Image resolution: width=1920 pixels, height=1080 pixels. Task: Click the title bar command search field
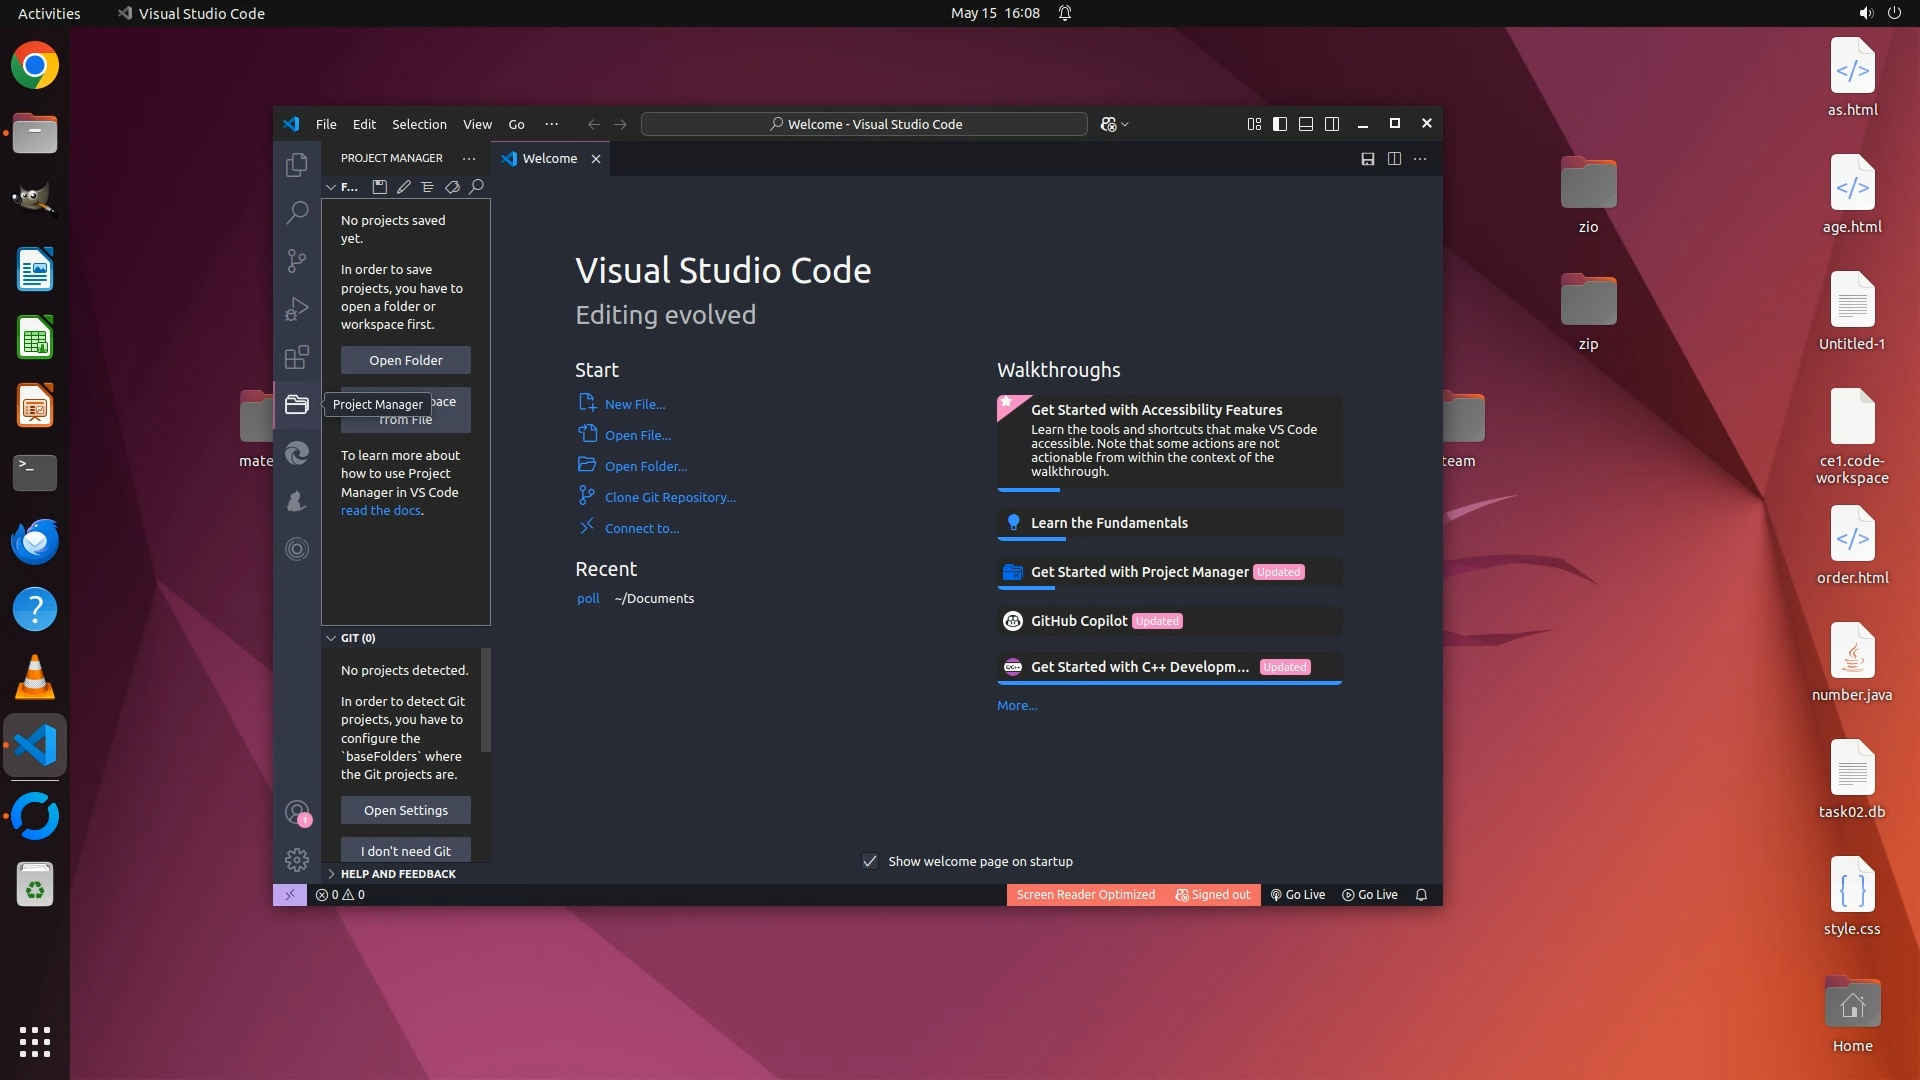click(x=864, y=124)
